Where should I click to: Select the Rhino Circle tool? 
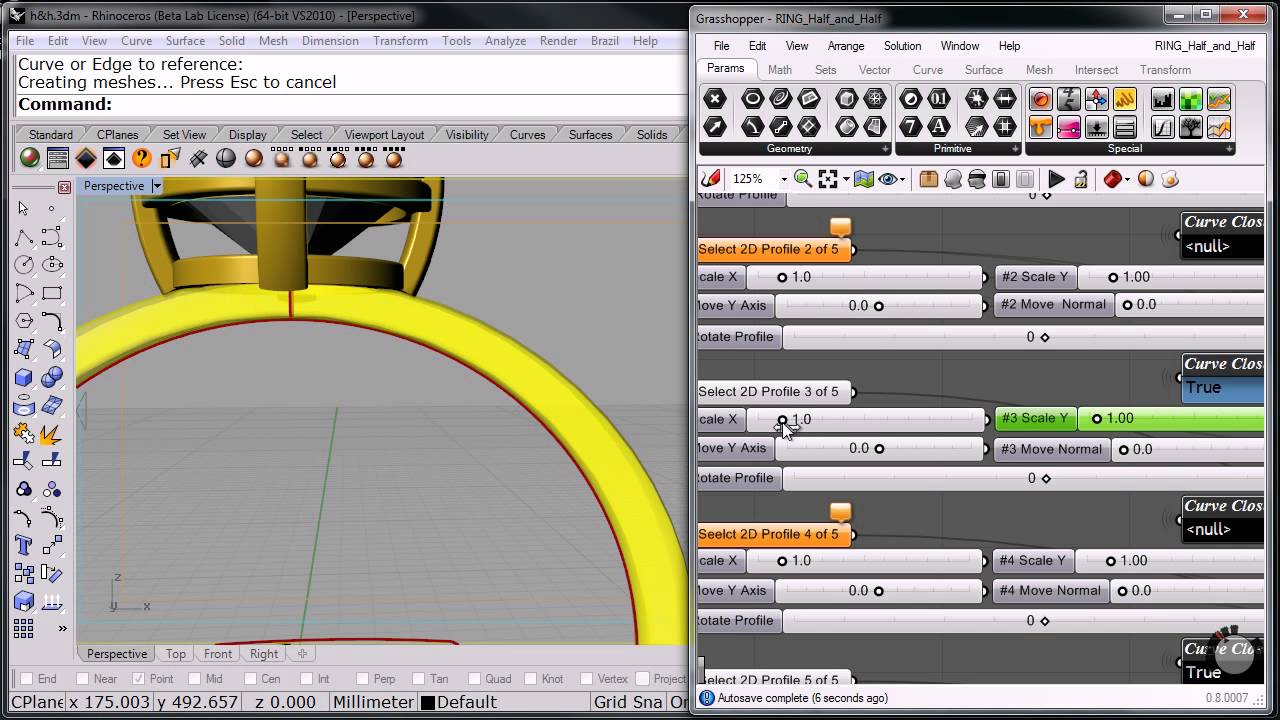tap(24, 265)
